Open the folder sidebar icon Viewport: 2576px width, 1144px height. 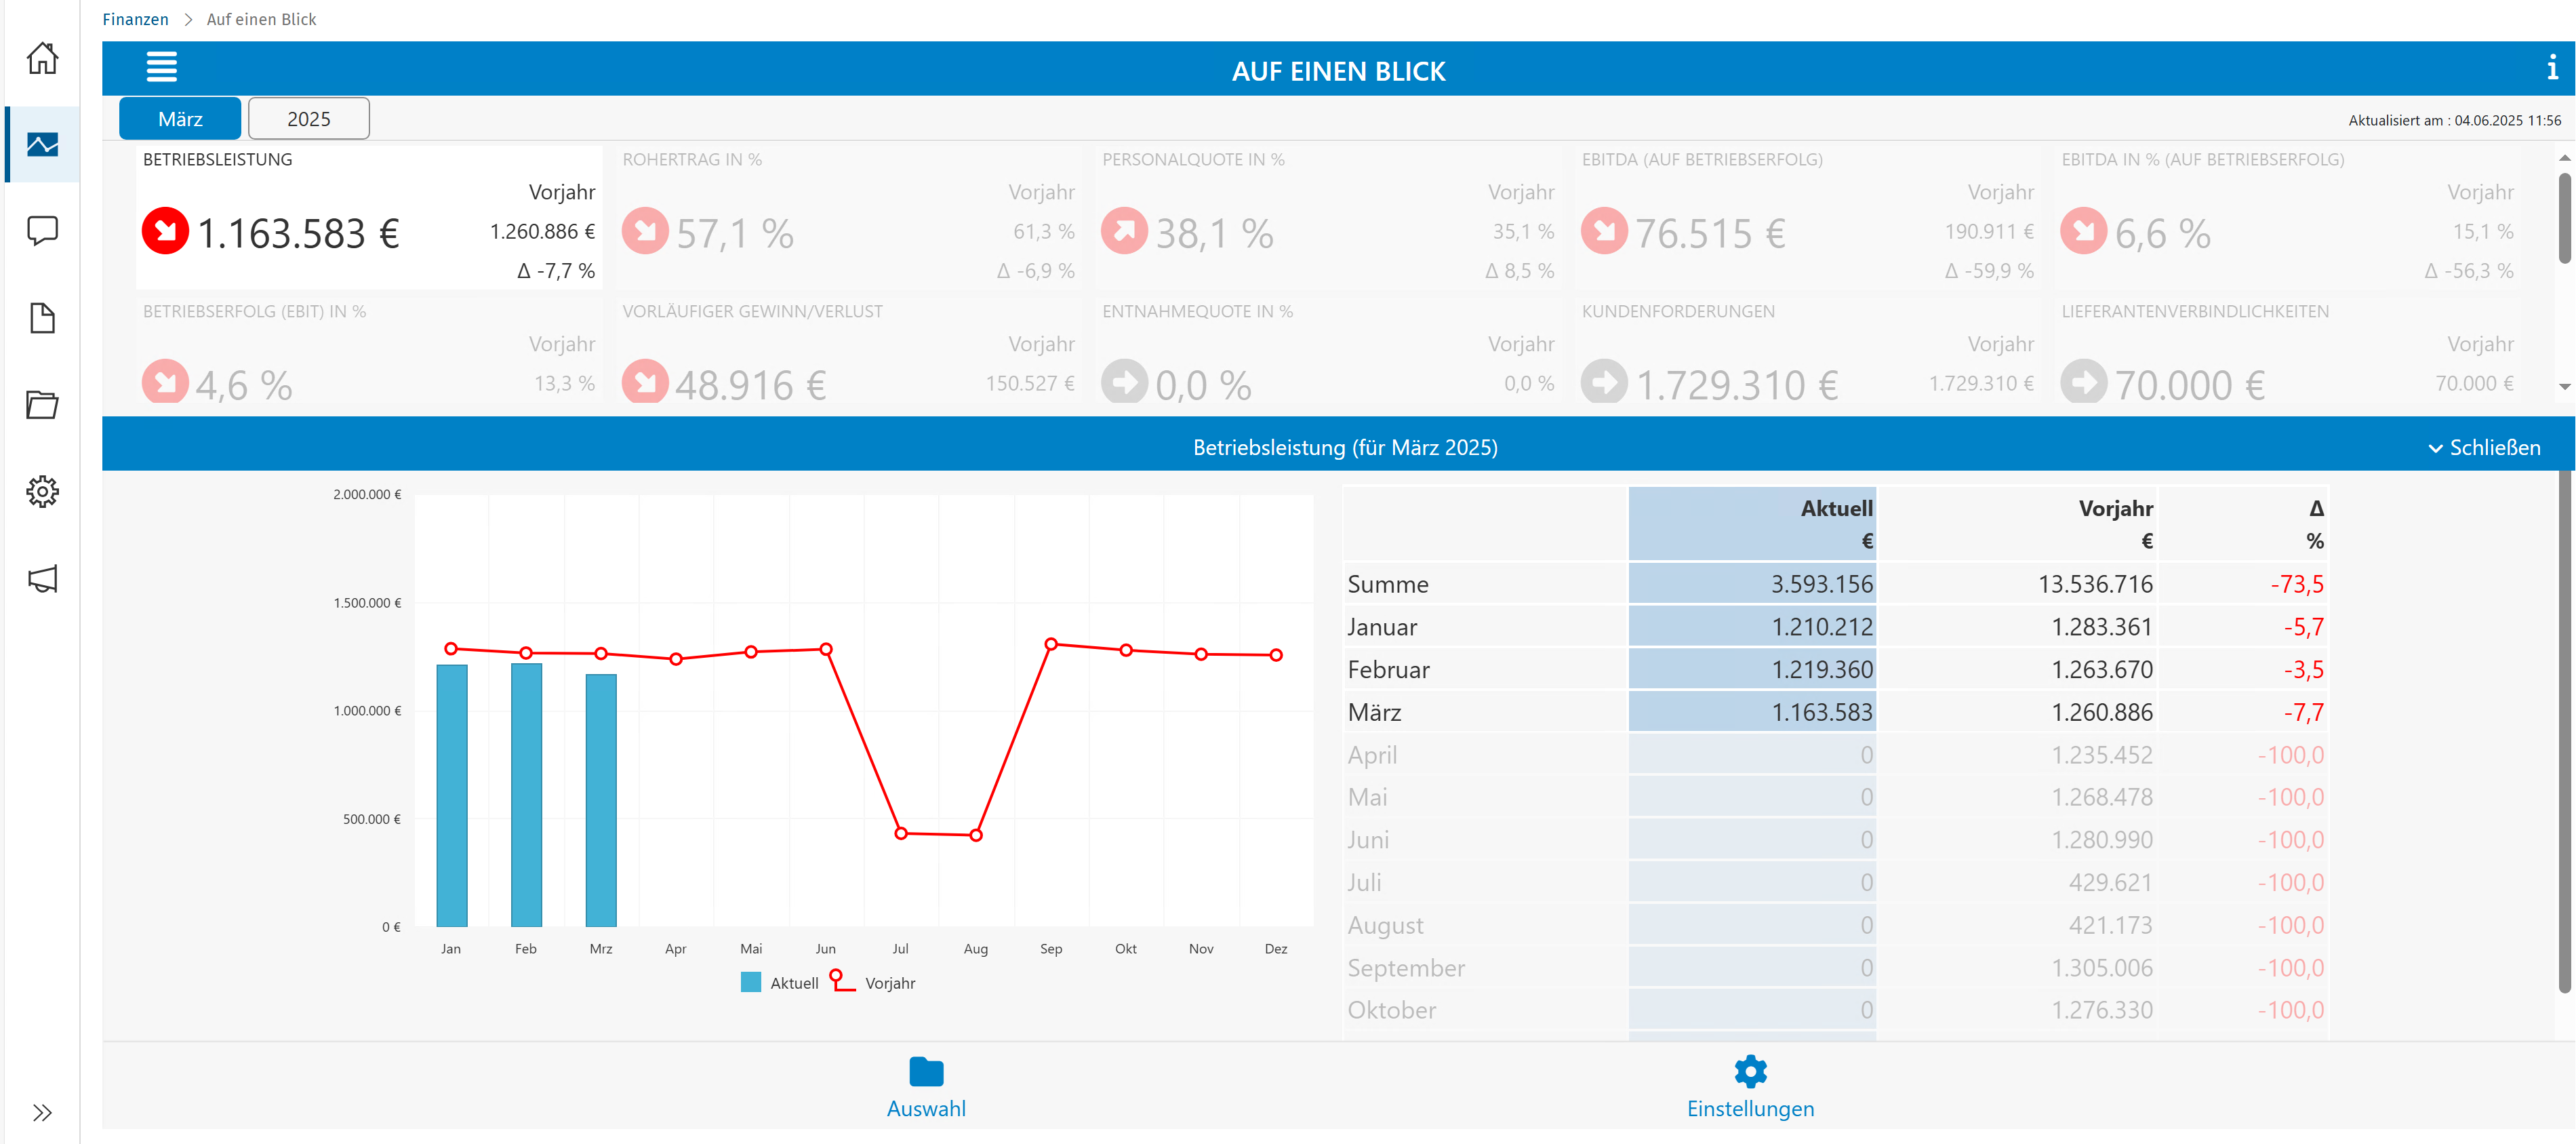point(42,405)
